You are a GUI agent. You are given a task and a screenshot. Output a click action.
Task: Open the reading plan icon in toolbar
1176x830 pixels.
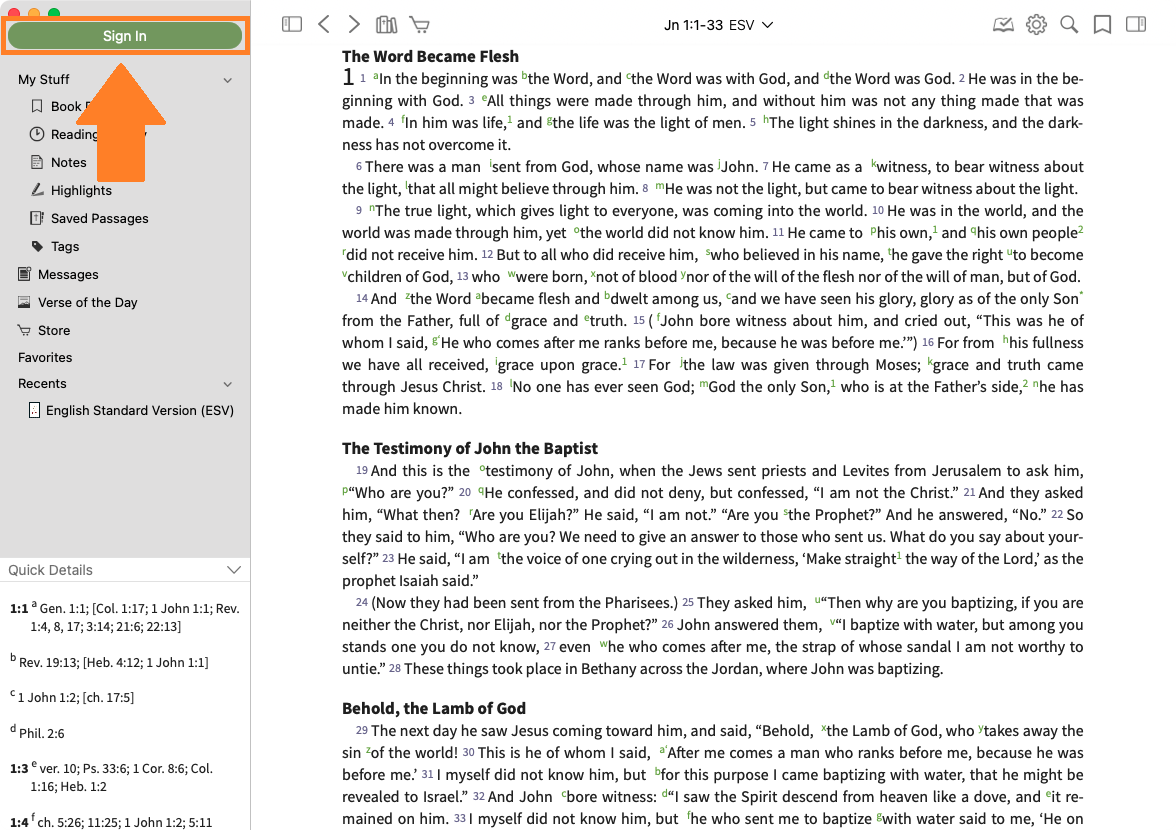(x=1003, y=24)
